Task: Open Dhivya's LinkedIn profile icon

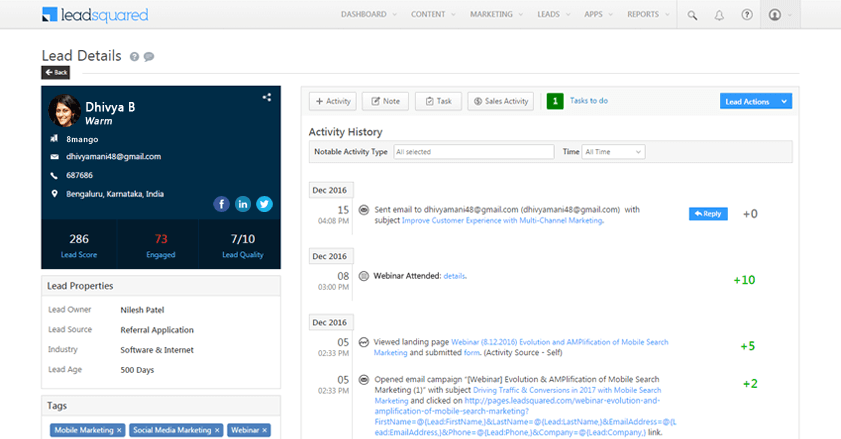Action: coord(242,204)
